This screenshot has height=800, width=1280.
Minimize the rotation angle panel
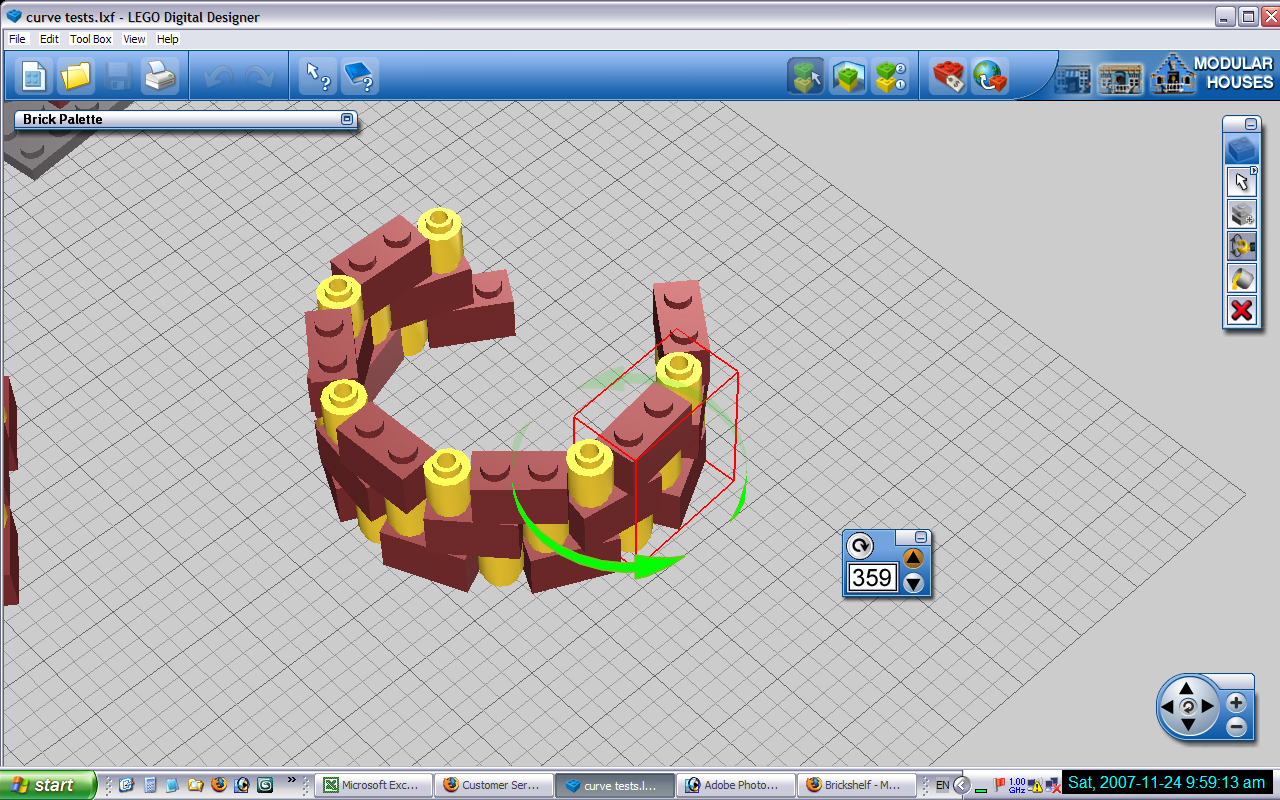(x=921, y=537)
